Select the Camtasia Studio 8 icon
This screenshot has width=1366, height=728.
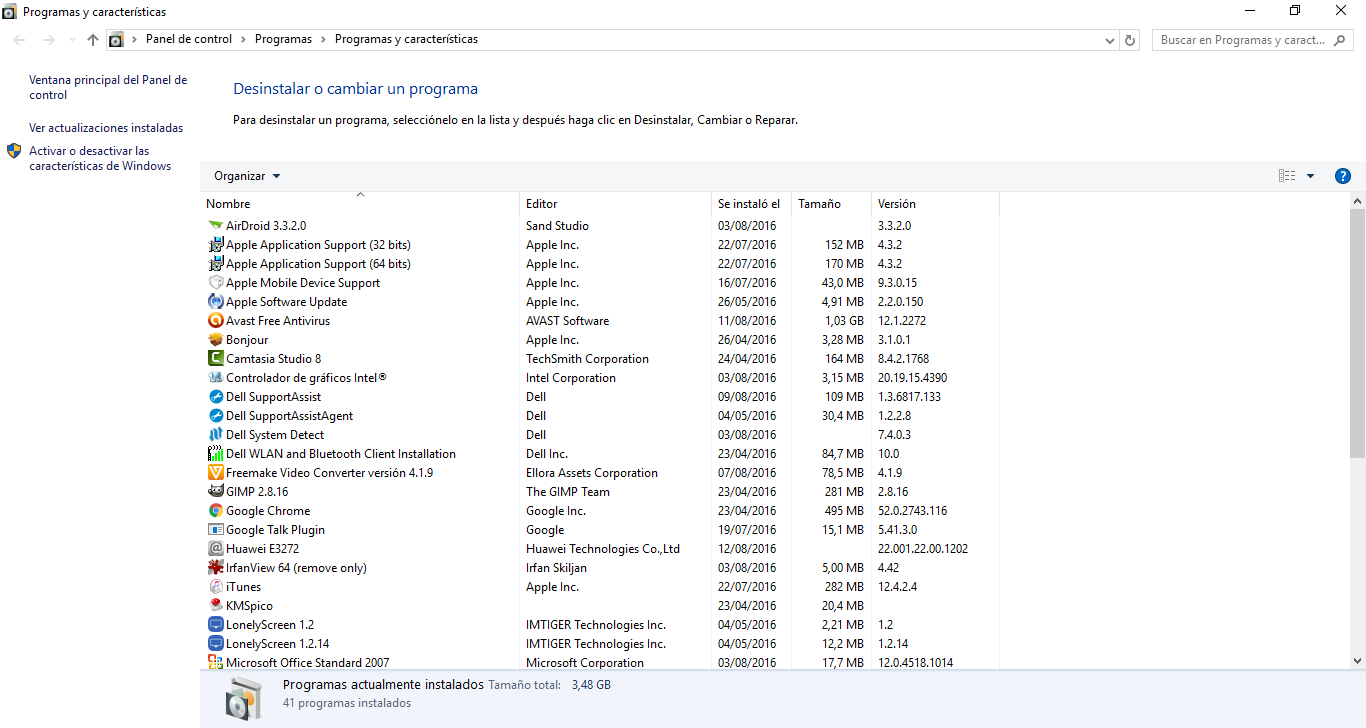216,359
